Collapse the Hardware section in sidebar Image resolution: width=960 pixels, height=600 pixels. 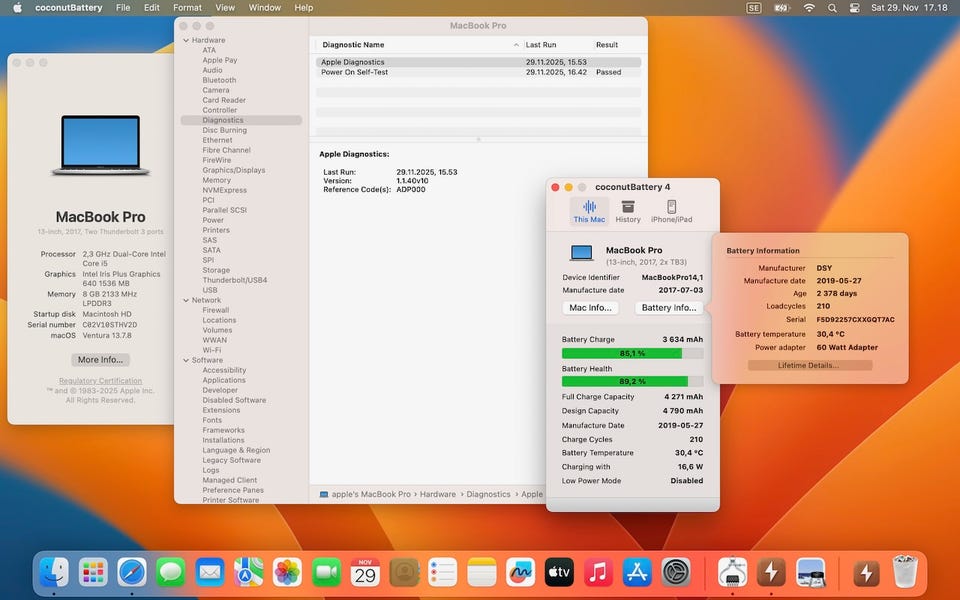185,40
